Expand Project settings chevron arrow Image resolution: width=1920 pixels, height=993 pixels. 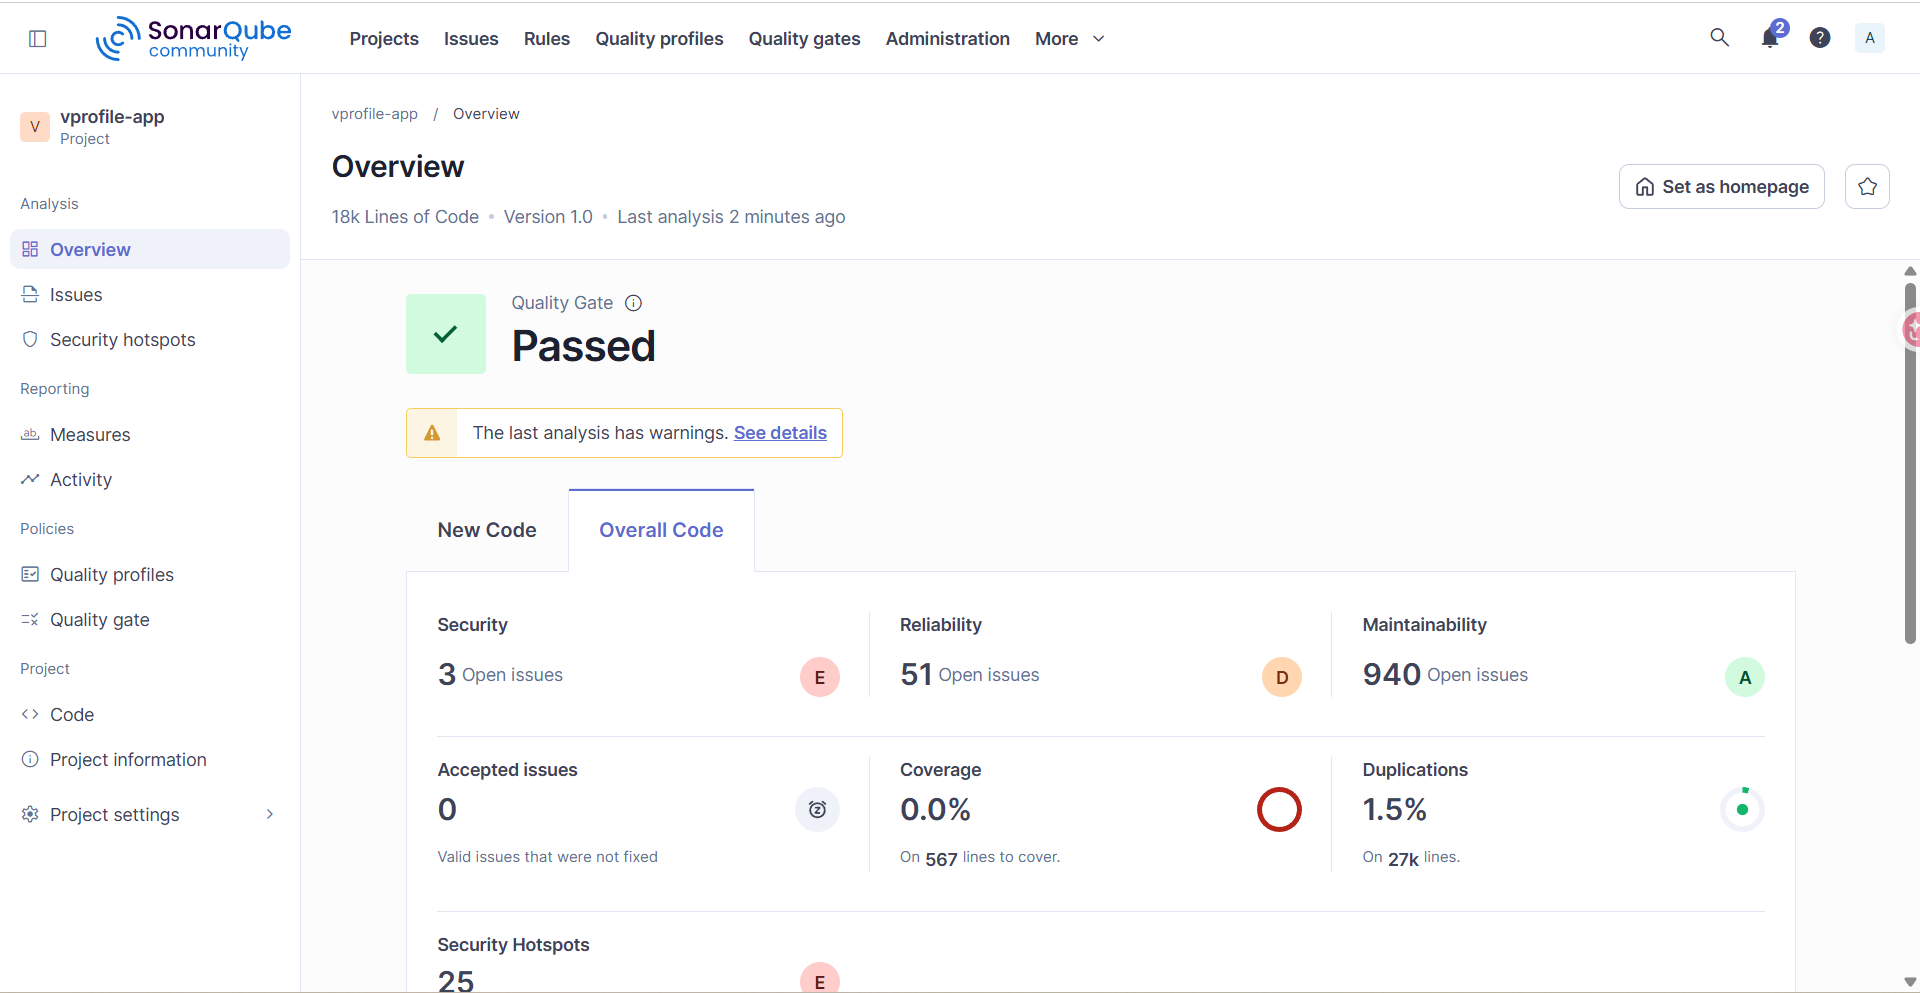[x=270, y=814]
